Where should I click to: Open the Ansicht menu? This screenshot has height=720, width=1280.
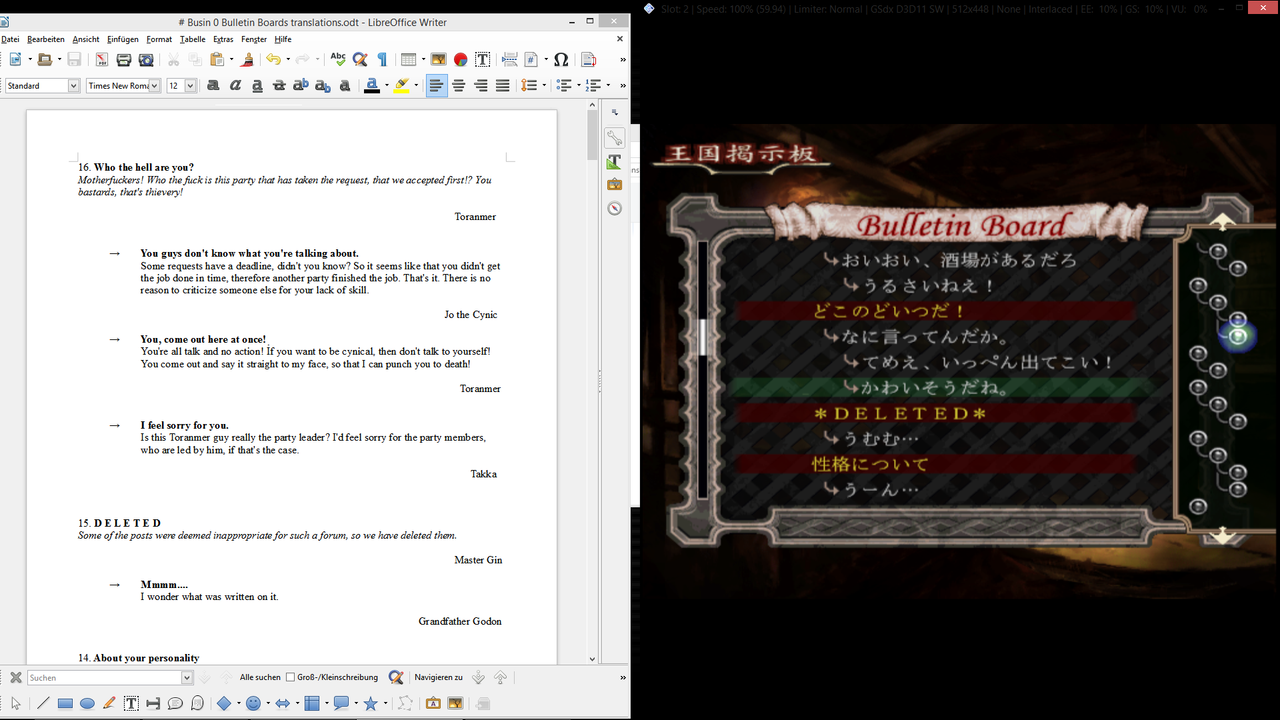[x=86, y=39]
